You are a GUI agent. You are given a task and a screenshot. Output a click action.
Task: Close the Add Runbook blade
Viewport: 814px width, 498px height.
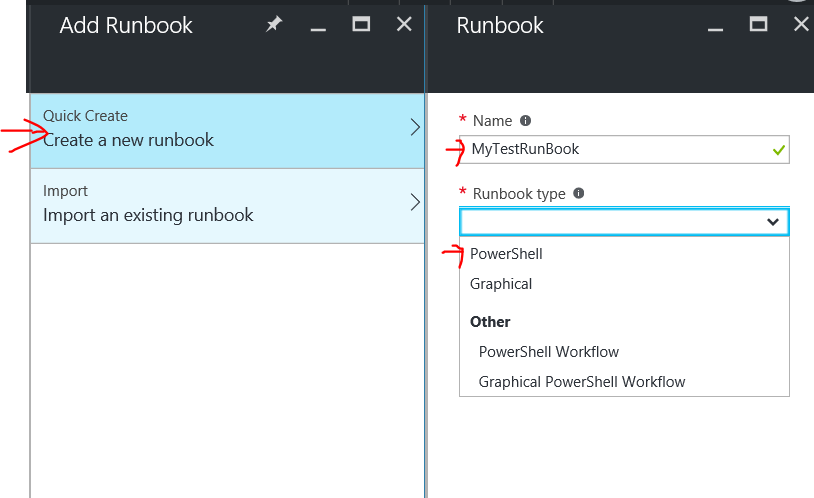click(x=404, y=24)
